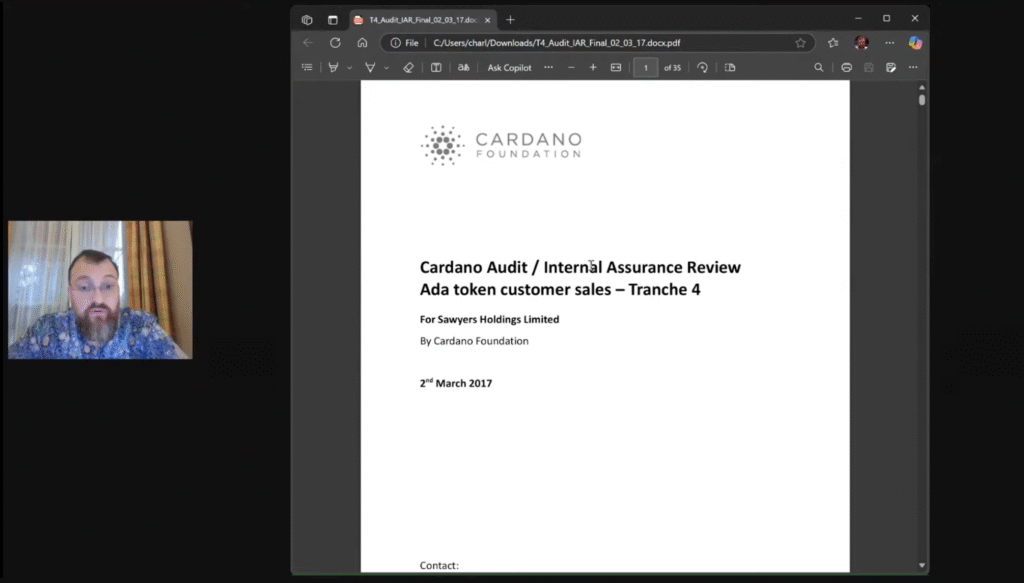Select the Draw pen tool
This screenshot has width=1024, height=583.
tap(370, 68)
